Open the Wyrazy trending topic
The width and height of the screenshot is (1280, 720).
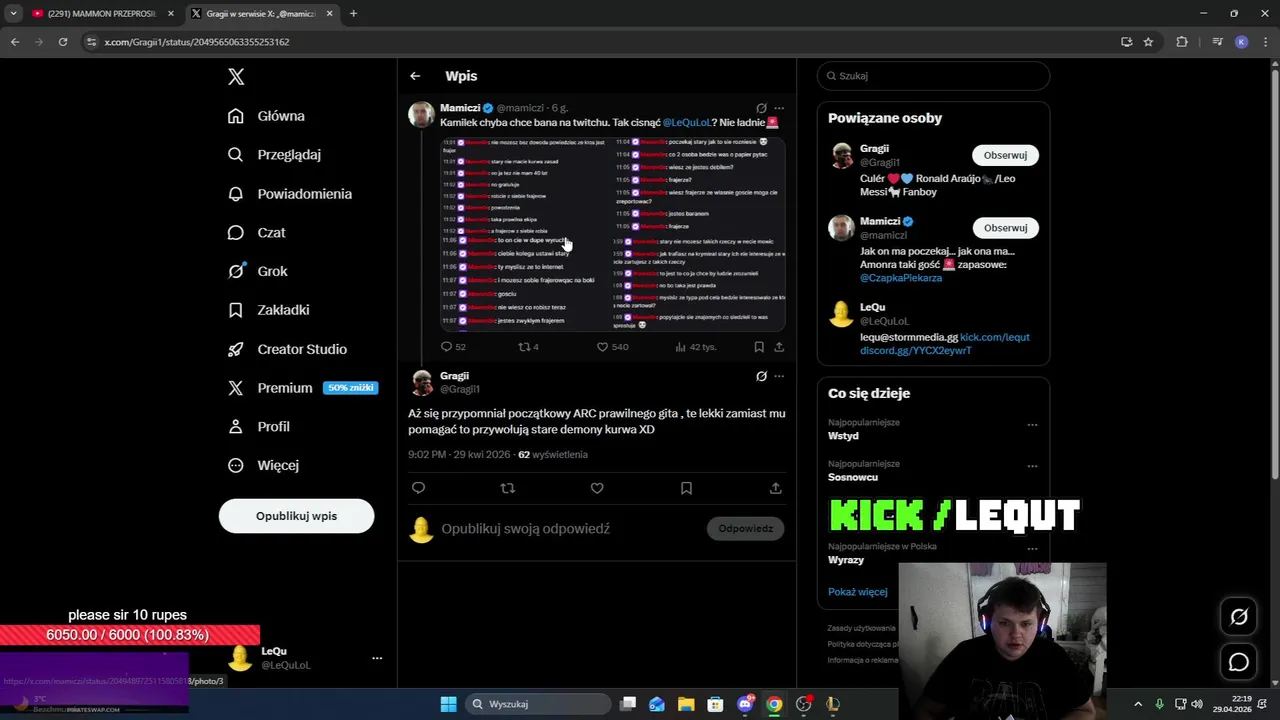846,560
